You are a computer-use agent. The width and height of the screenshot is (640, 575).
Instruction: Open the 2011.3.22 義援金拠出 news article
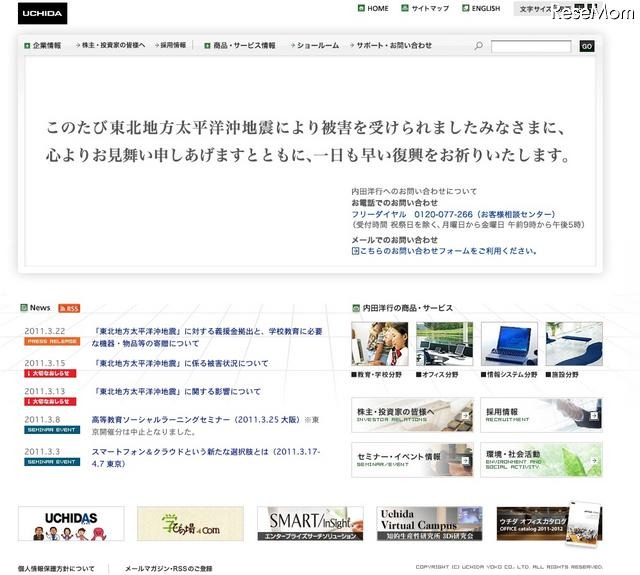[207, 337]
